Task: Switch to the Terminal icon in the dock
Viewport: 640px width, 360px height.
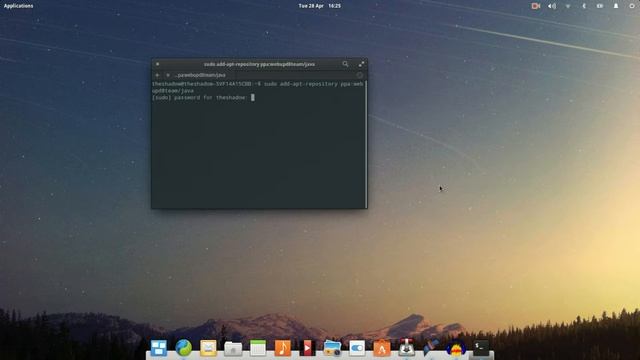Action: point(481,348)
